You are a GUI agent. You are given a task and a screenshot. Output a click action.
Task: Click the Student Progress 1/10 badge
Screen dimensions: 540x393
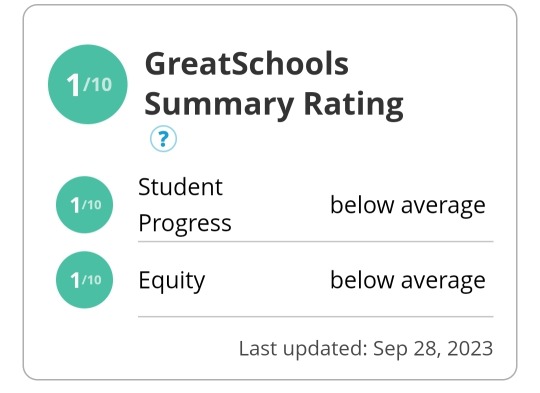[84, 205]
